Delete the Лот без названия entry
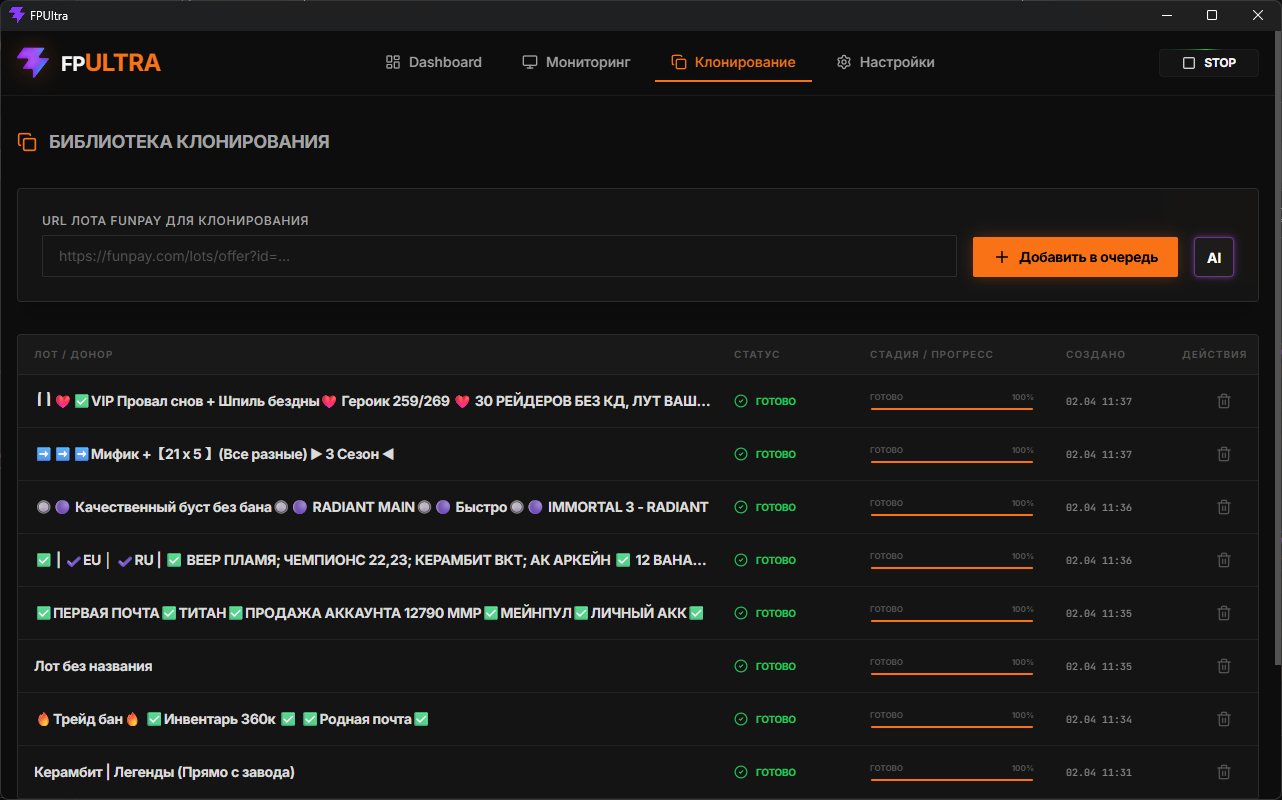The width and height of the screenshot is (1282, 800). click(x=1223, y=666)
